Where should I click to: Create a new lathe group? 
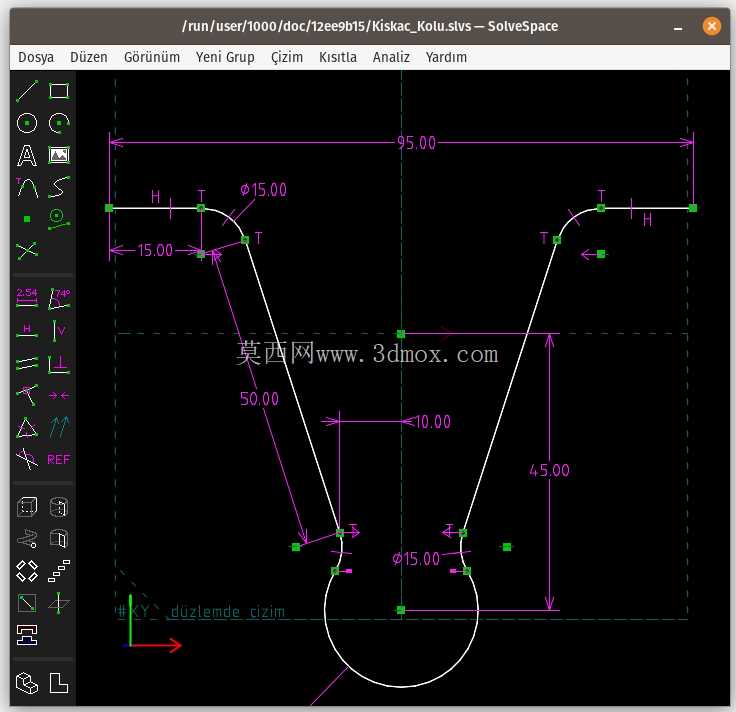click(x=59, y=507)
